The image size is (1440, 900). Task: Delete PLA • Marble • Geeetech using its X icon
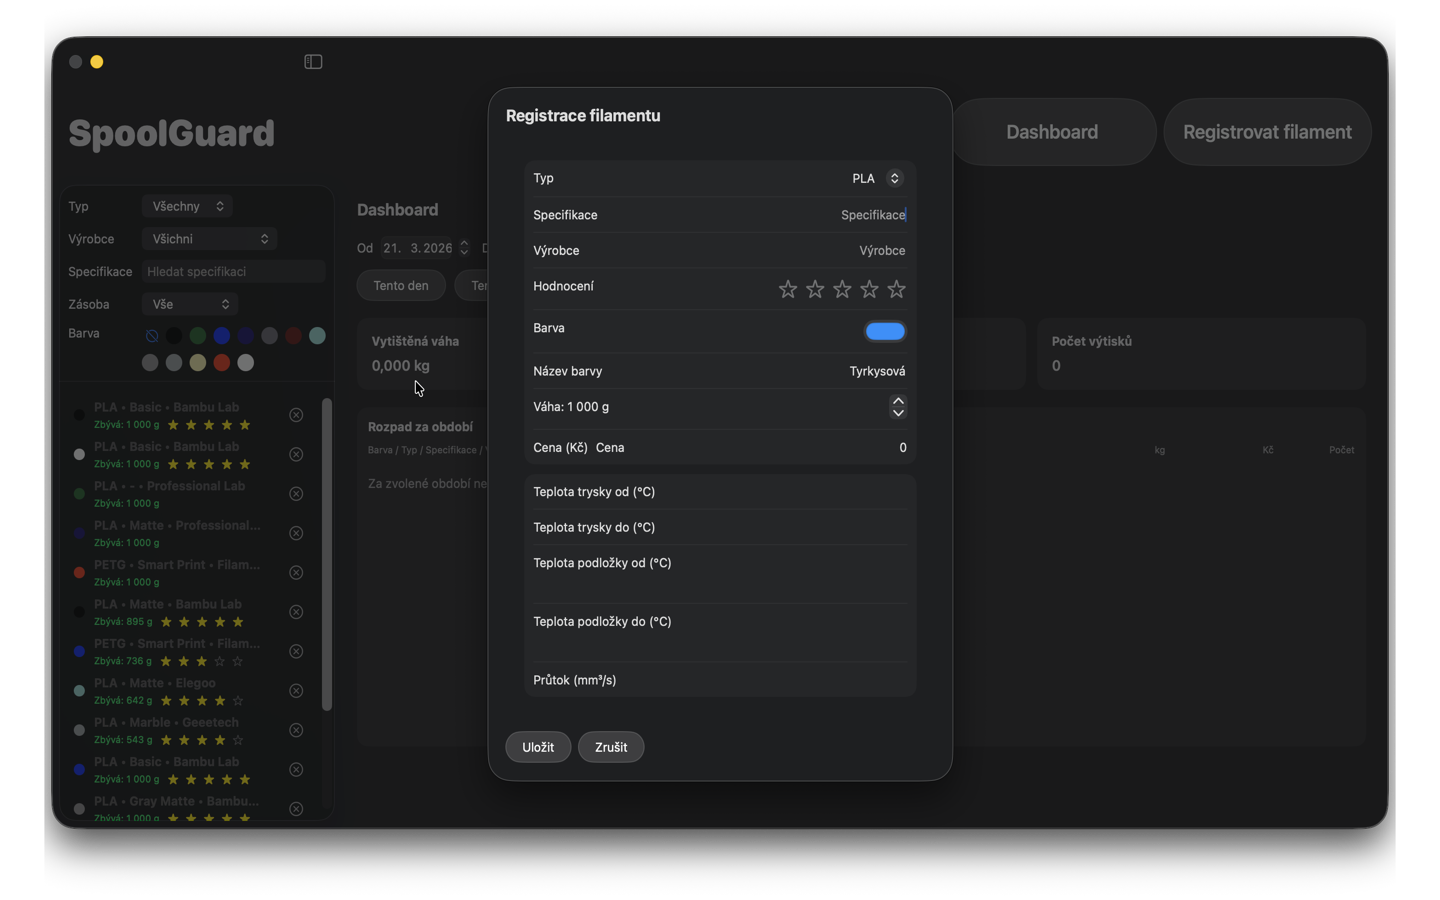coord(296,730)
